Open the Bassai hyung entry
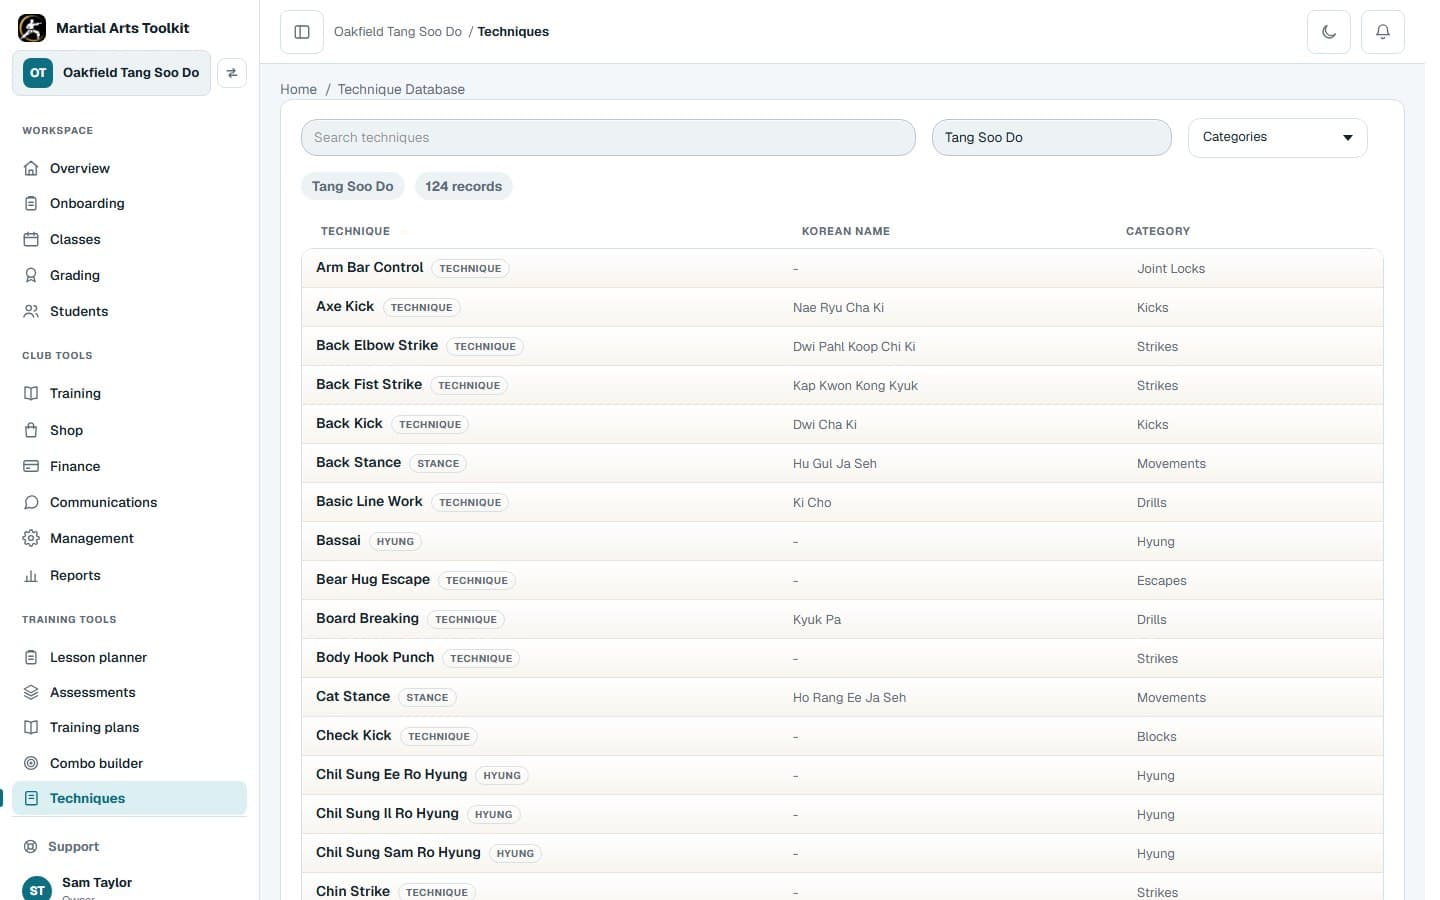This screenshot has width=1440, height=900. pyautogui.click(x=338, y=540)
